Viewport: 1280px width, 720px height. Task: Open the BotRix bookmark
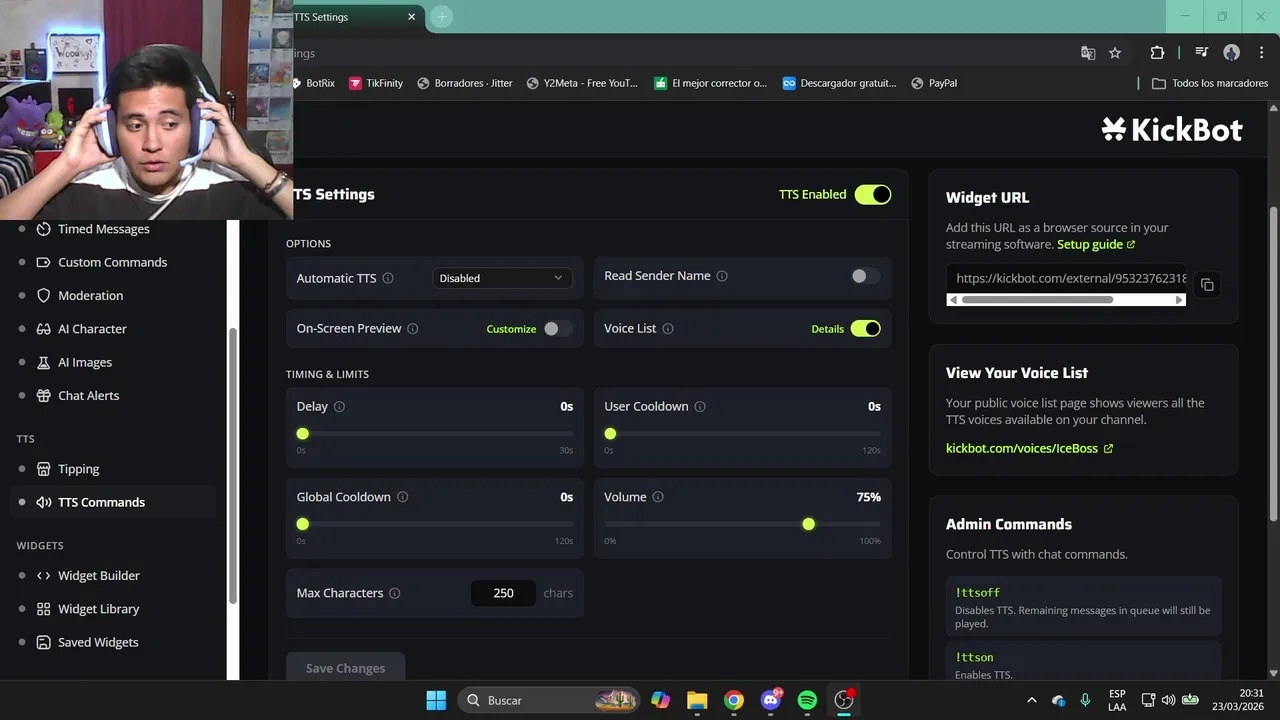(315, 83)
